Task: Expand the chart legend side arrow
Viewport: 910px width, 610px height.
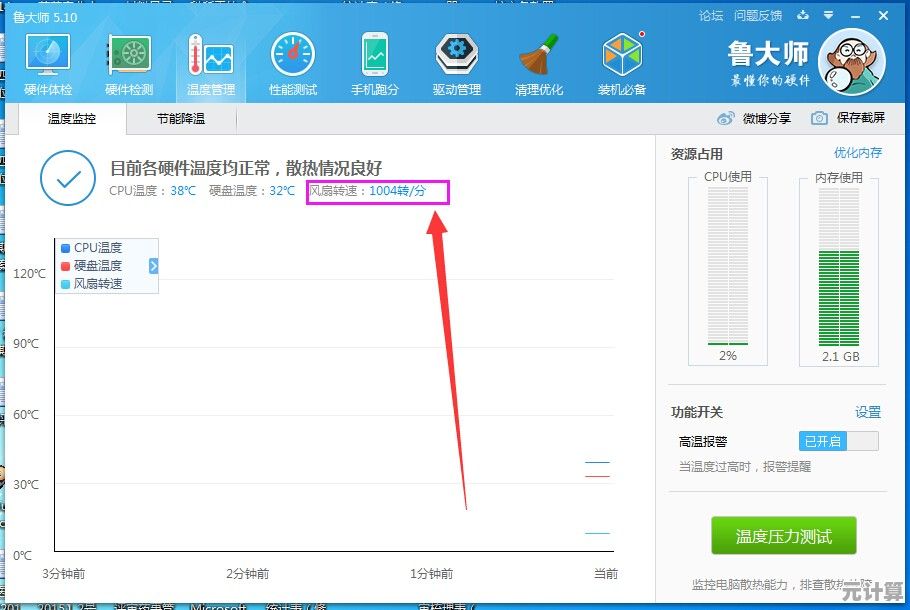Action: click(152, 265)
